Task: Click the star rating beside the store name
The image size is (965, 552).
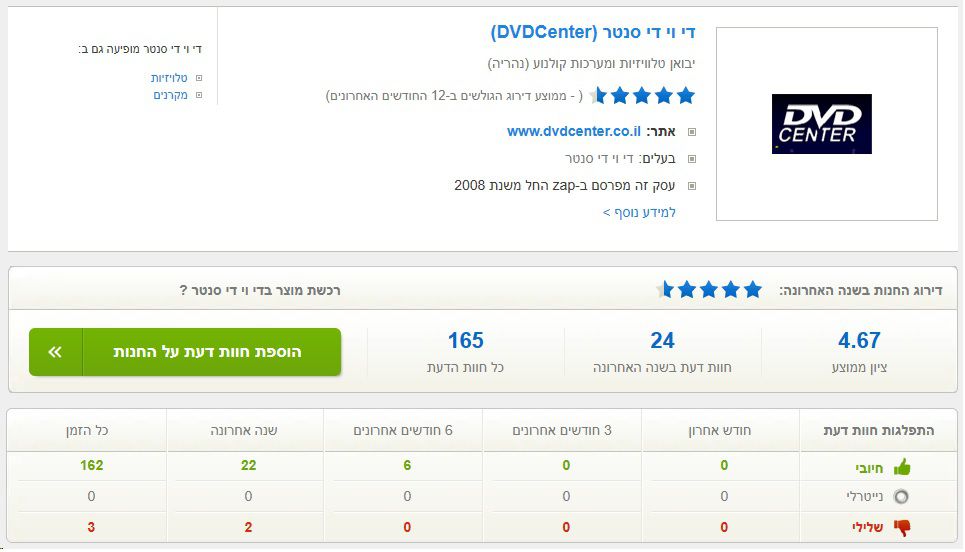Action: click(642, 96)
